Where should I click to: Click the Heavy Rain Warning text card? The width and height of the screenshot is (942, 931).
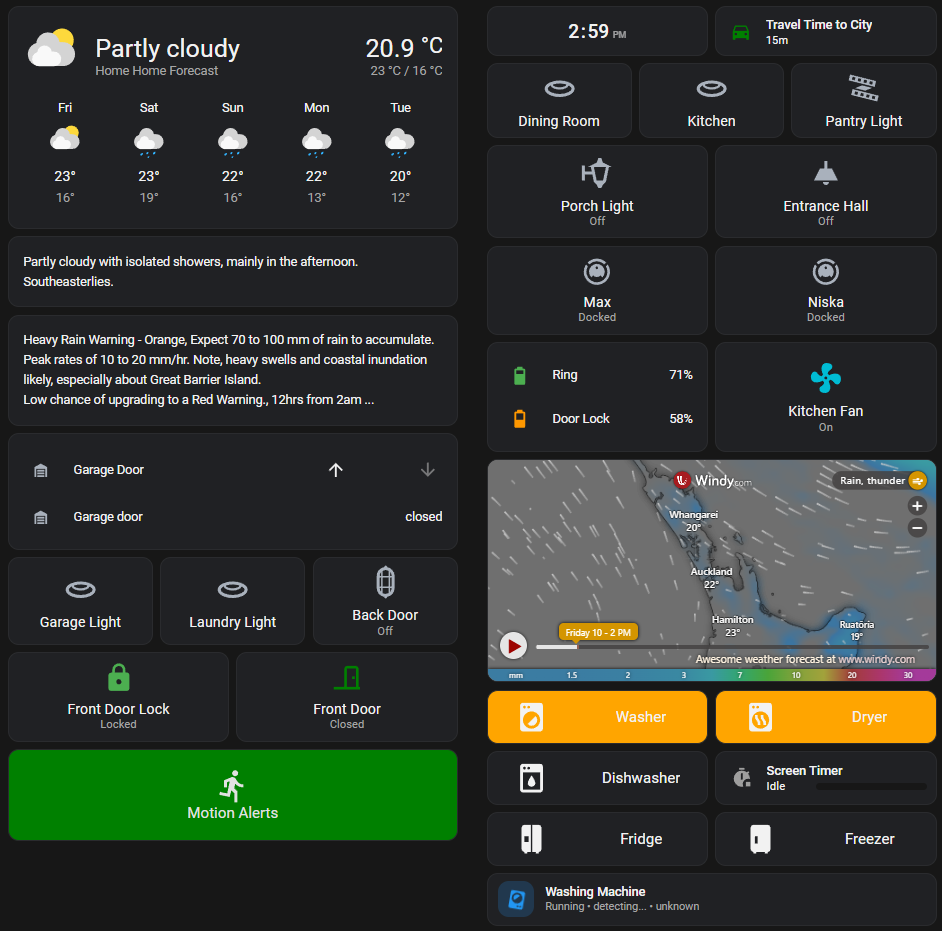[x=232, y=370]
